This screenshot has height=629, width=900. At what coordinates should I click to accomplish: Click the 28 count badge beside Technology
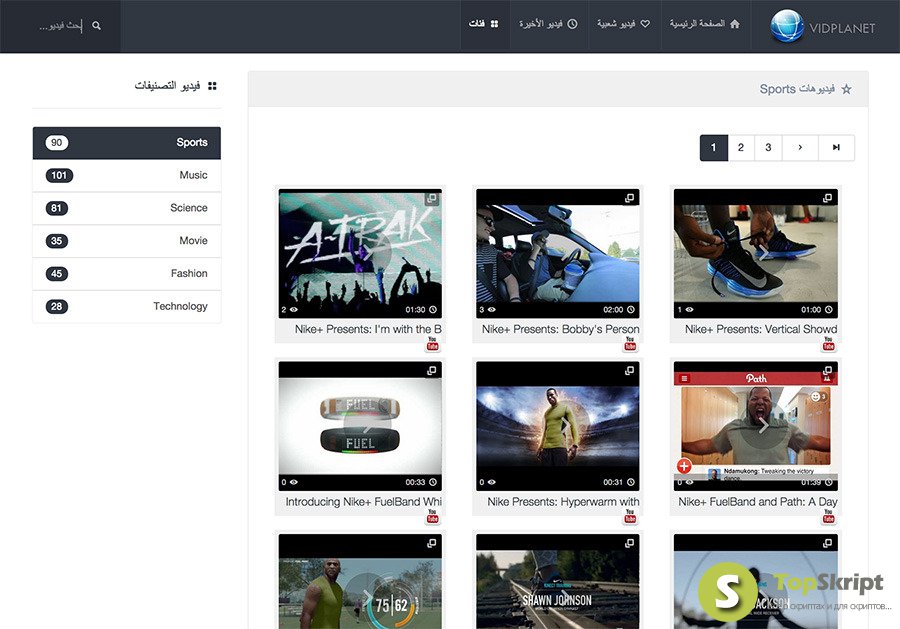coord(57,306)
